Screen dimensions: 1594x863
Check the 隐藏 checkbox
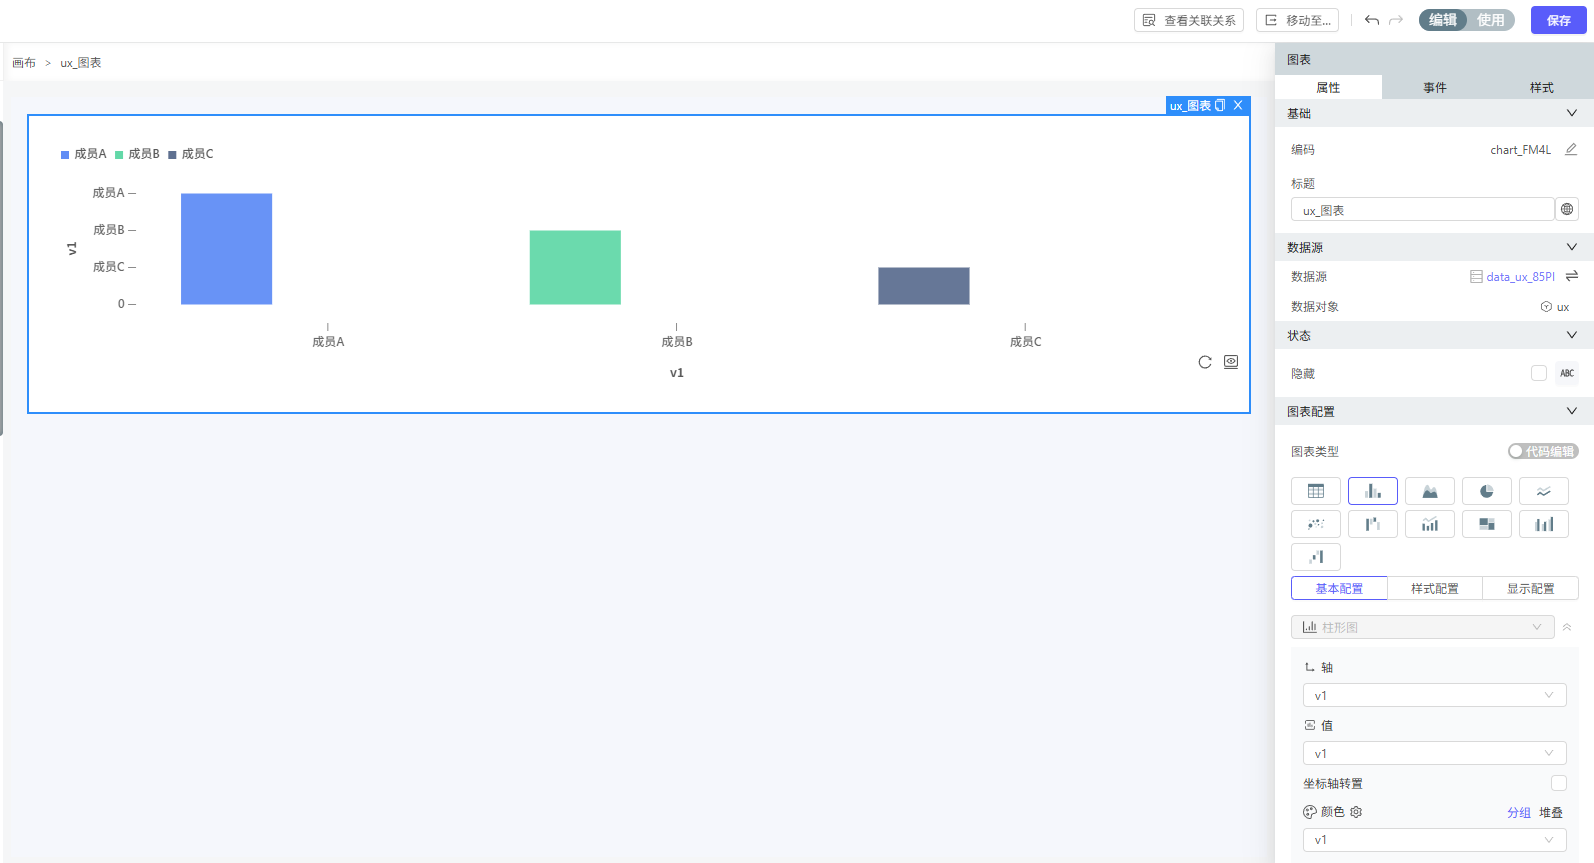(x=1538, y=373)
